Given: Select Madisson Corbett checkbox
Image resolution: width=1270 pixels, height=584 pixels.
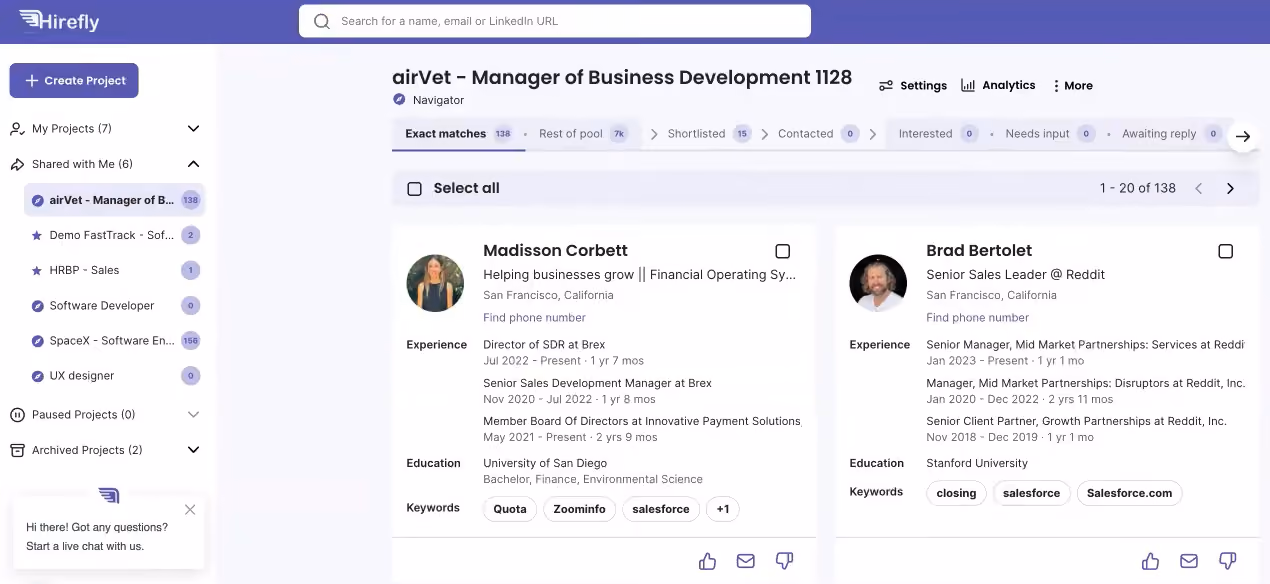Looking at the screenshot, I should [x=783, y=251].
